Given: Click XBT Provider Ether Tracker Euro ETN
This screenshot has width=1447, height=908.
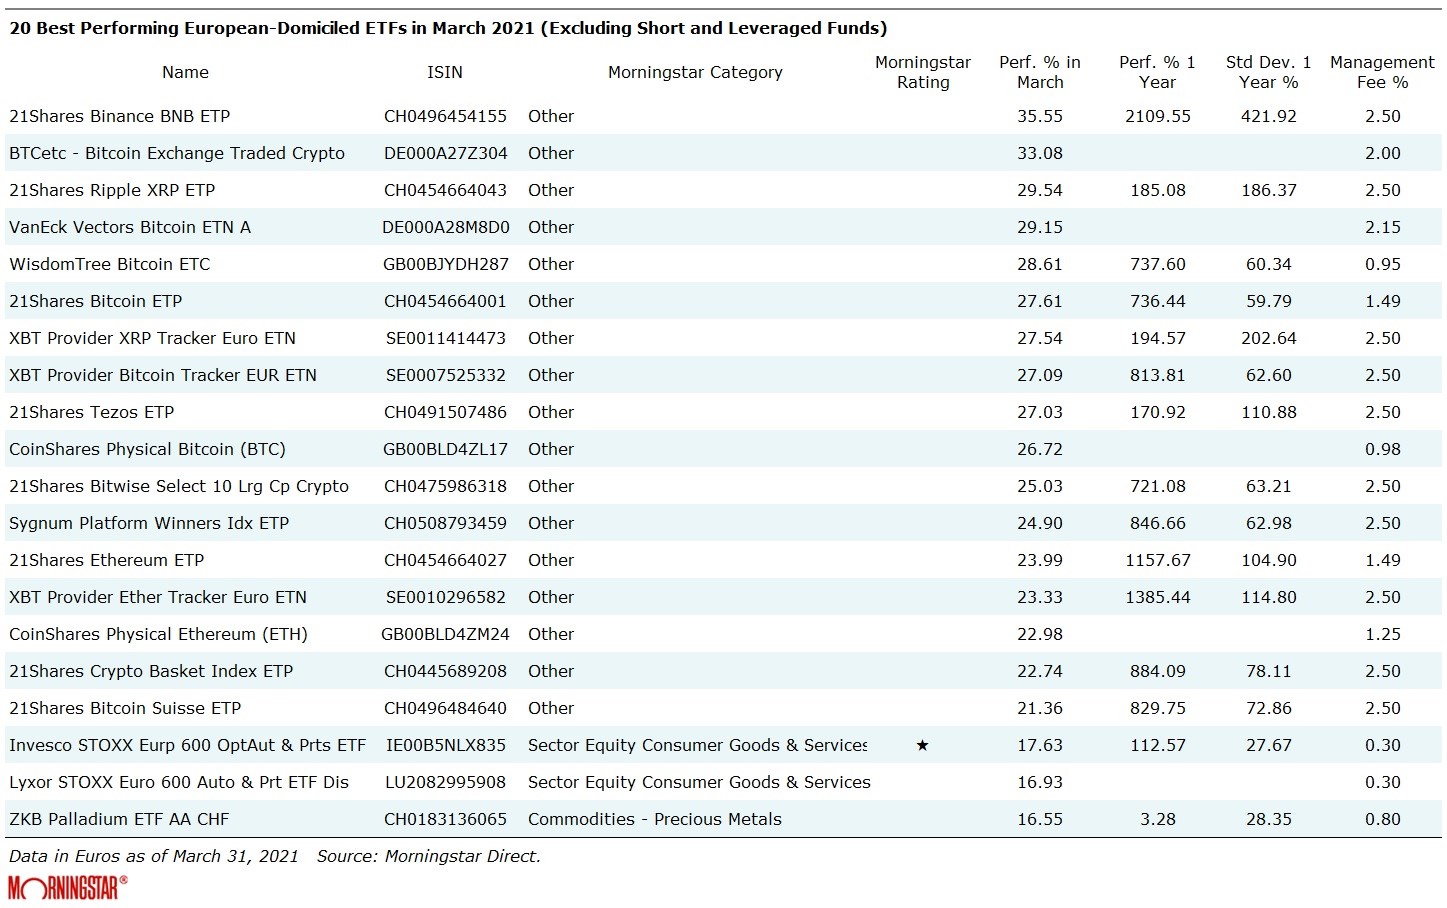Looking at the screenshot, I should pos(158,597).
